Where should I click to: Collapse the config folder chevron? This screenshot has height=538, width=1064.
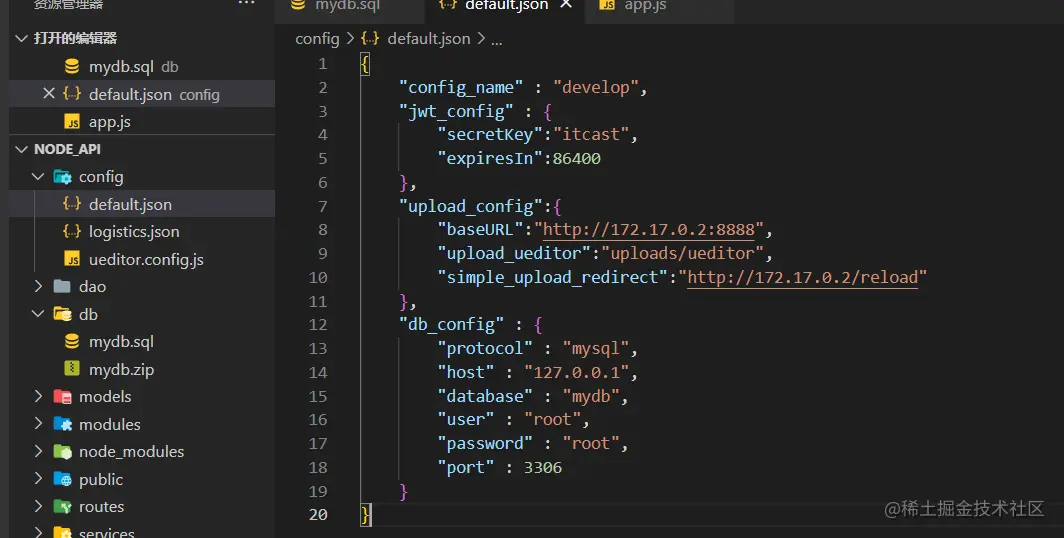(x=38, y=176)
